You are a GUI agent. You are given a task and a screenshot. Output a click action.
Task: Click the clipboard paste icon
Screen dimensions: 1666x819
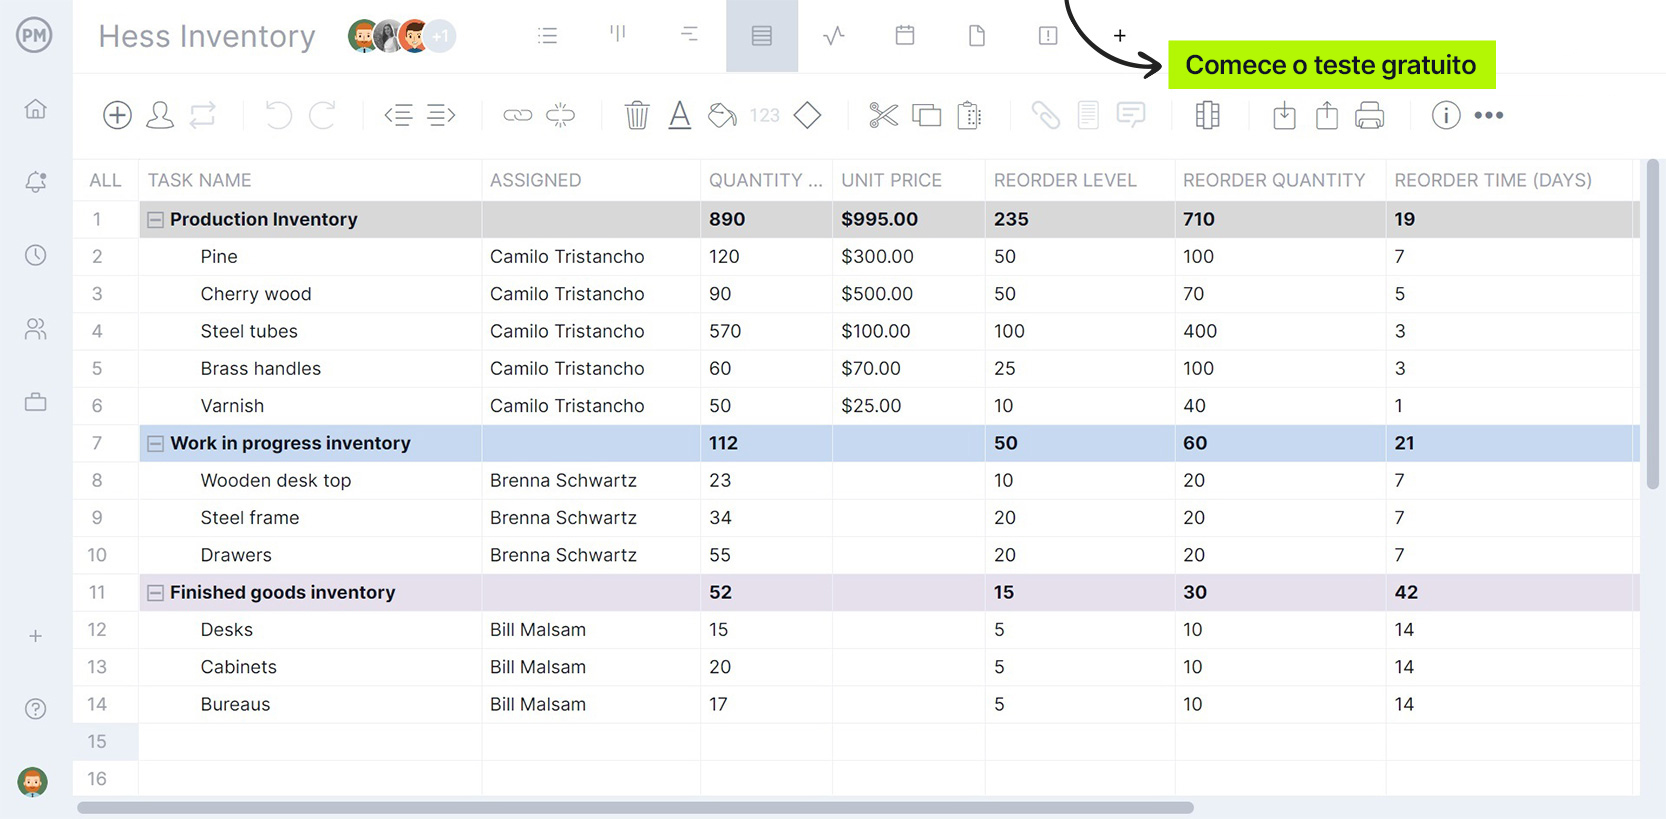coord(970,115)
